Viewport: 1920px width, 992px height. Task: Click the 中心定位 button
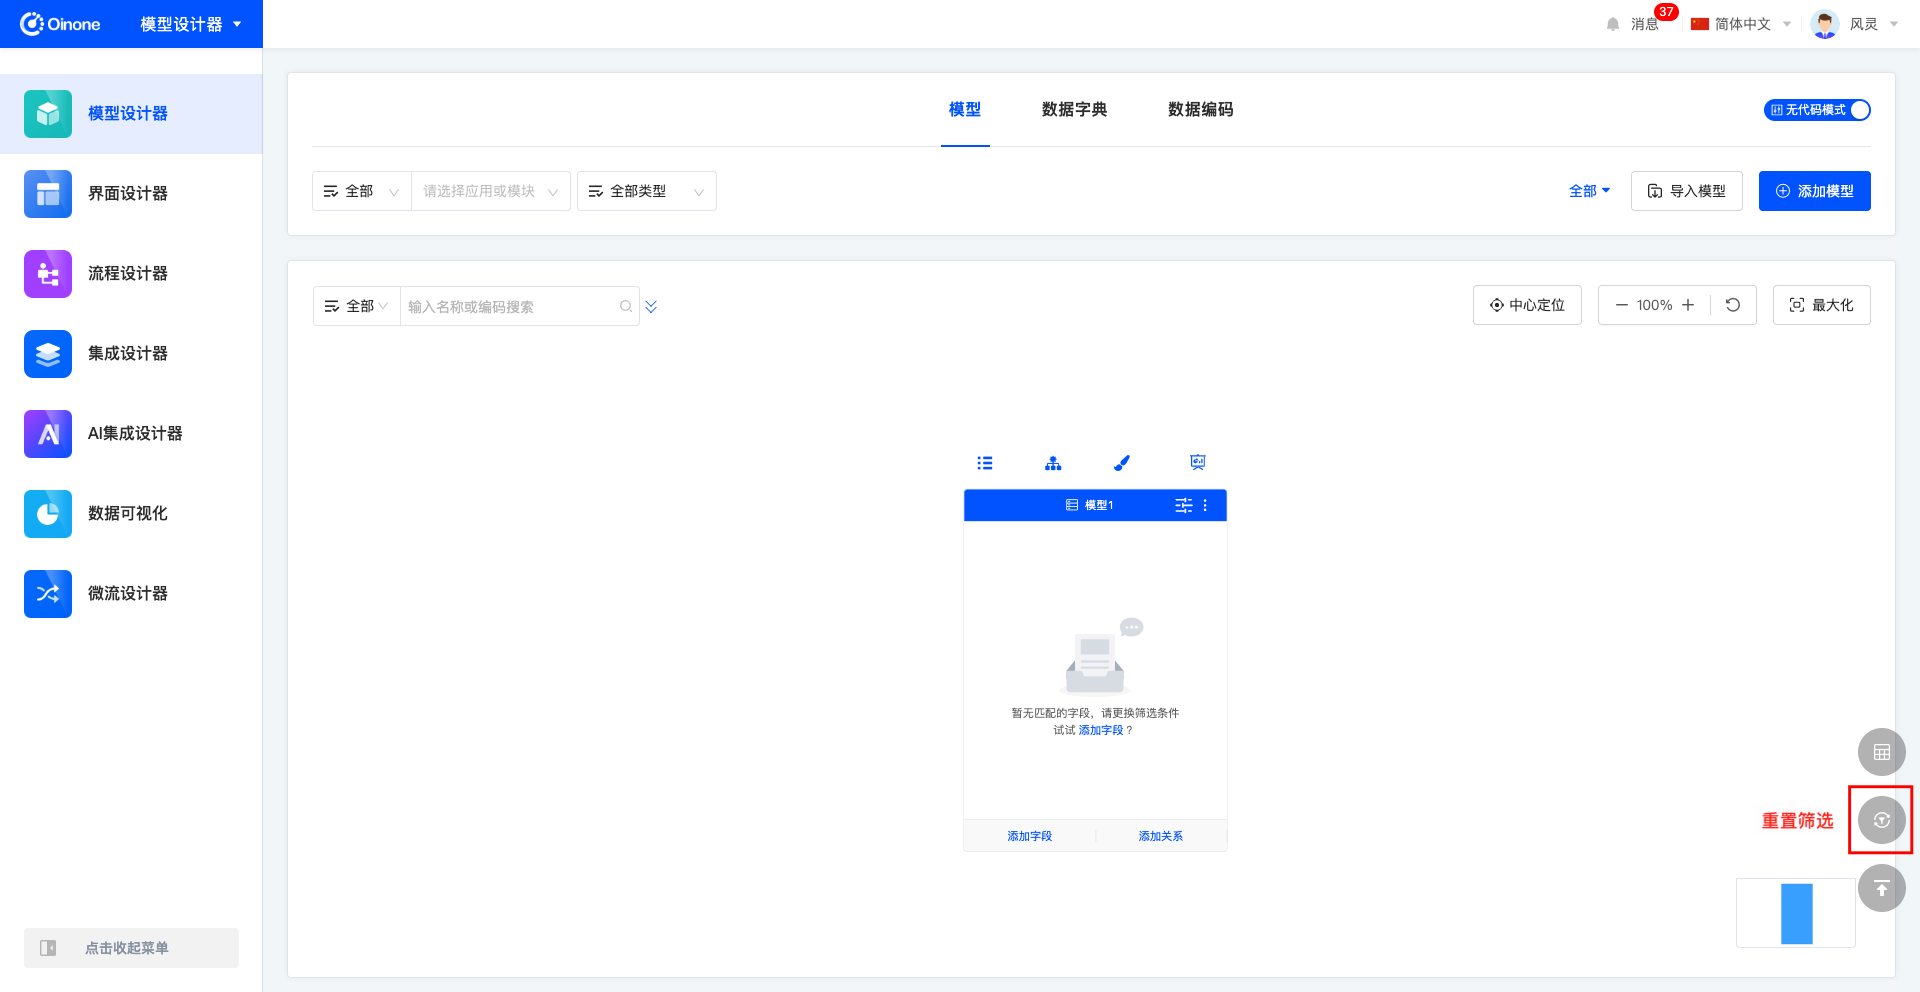(1527, 305)
